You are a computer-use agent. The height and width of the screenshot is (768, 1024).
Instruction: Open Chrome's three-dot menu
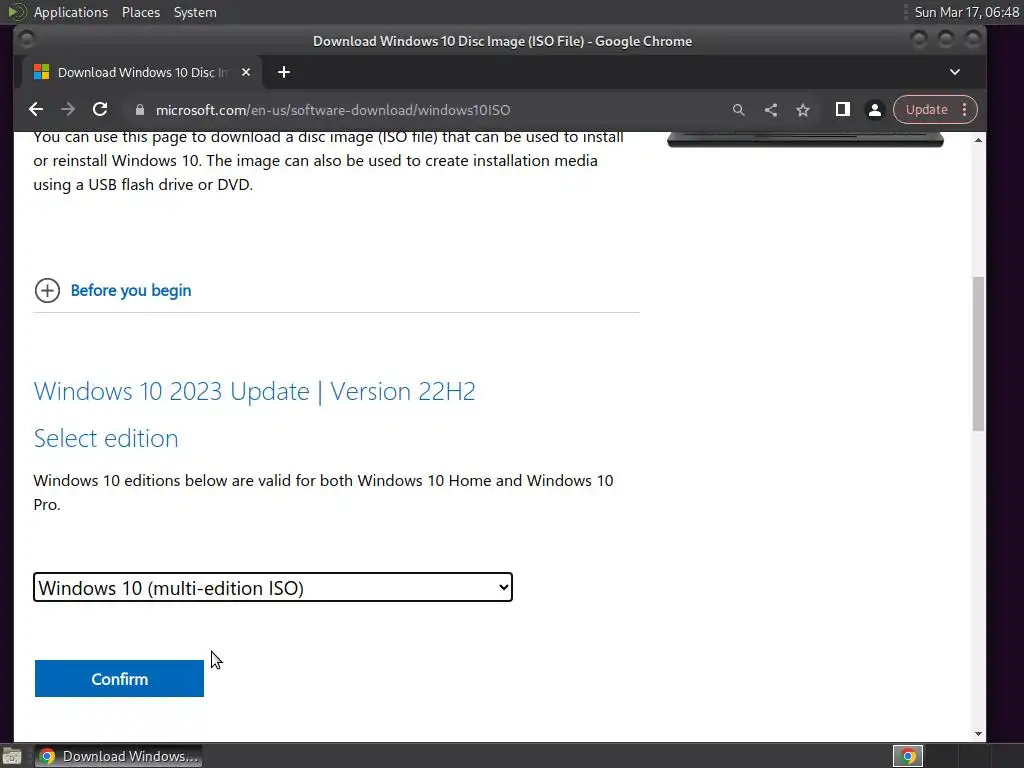point(965,110)
